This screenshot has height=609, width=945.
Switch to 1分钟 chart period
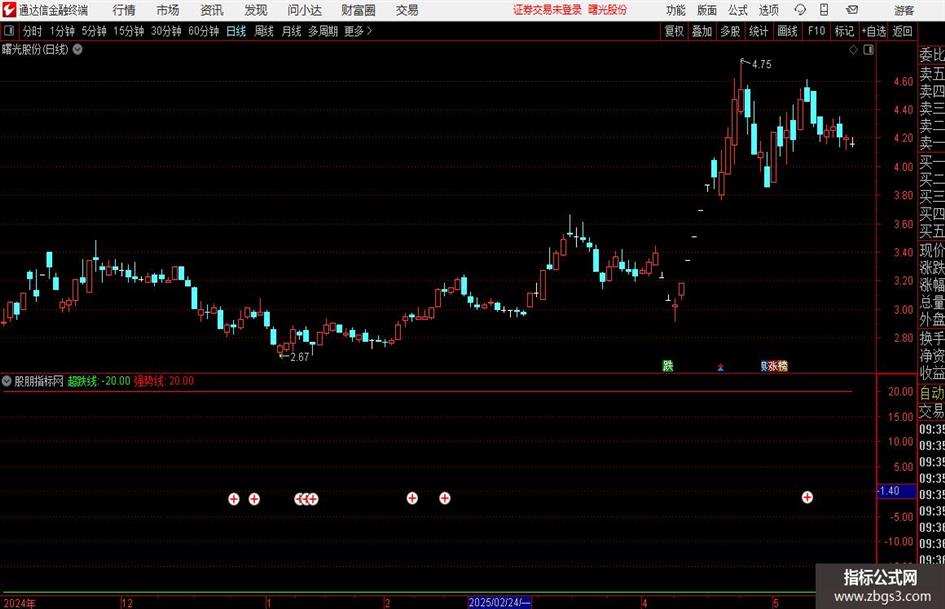[x=61, y=31]
